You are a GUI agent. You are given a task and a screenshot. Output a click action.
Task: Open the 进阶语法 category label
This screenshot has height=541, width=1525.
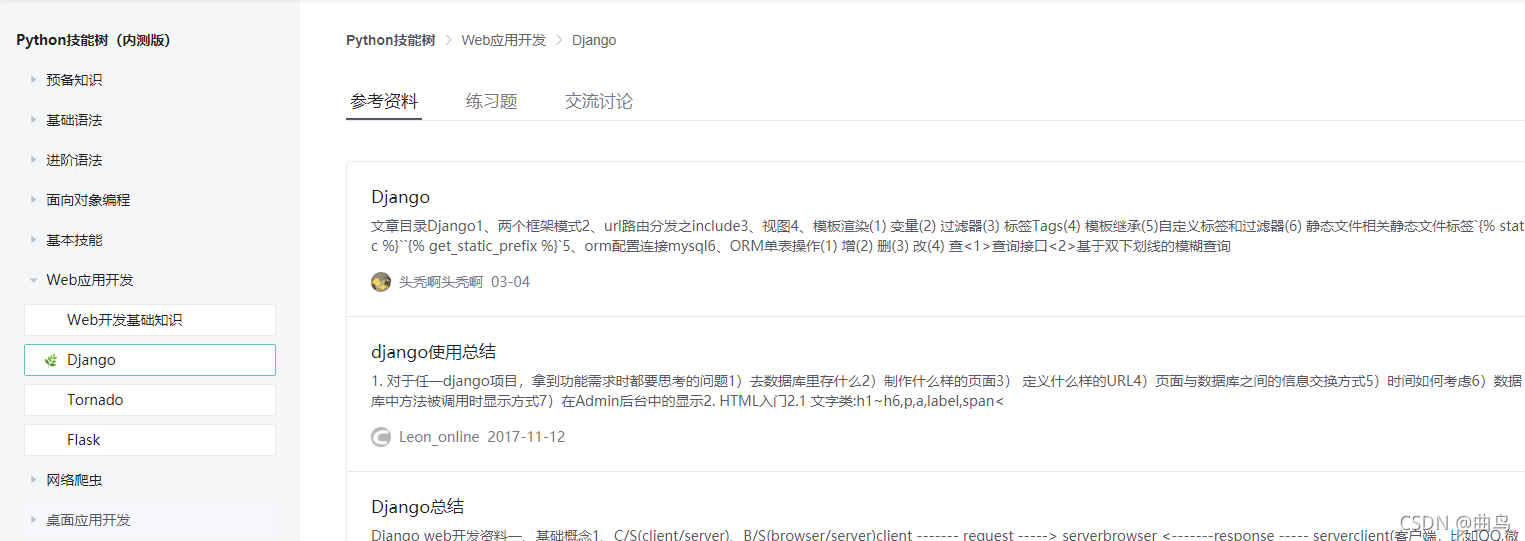(x=74, y=160)
